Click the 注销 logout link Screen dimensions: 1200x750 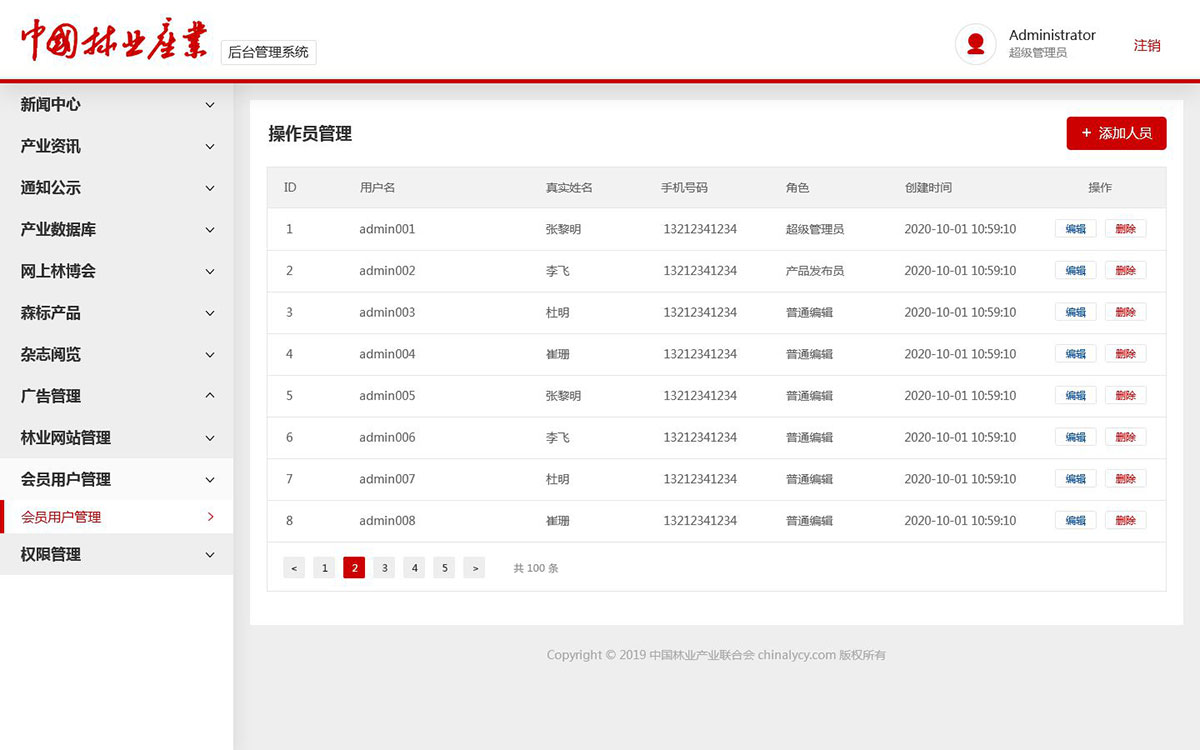[x=1147, y=45]
